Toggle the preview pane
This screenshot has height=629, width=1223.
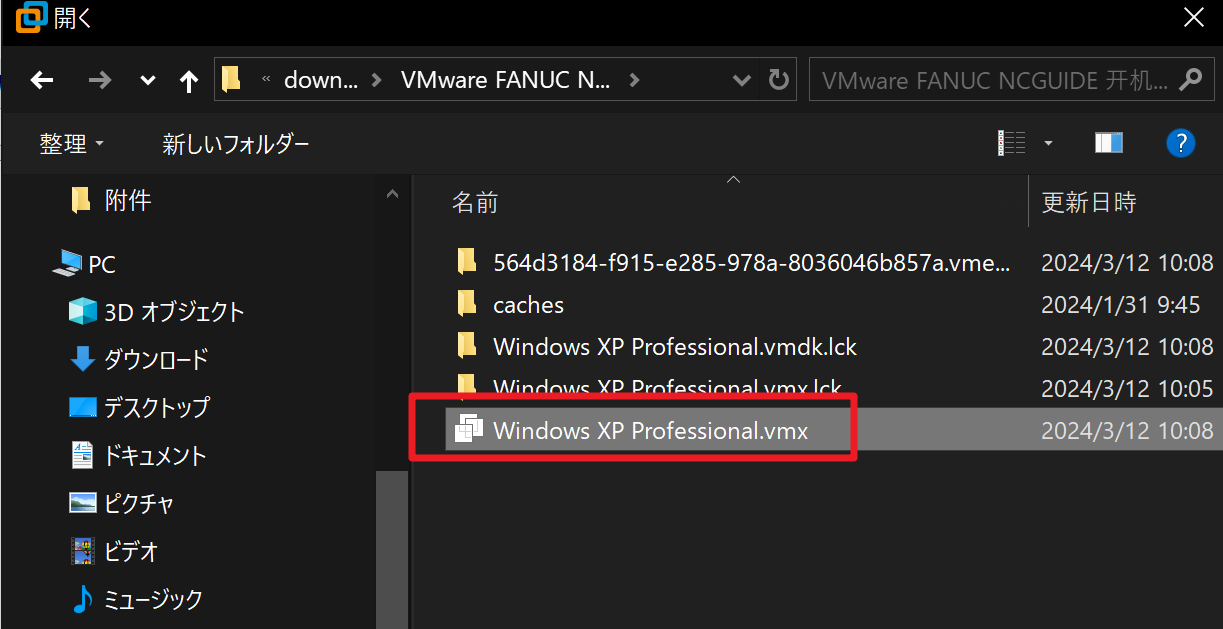click(1109, 143)
